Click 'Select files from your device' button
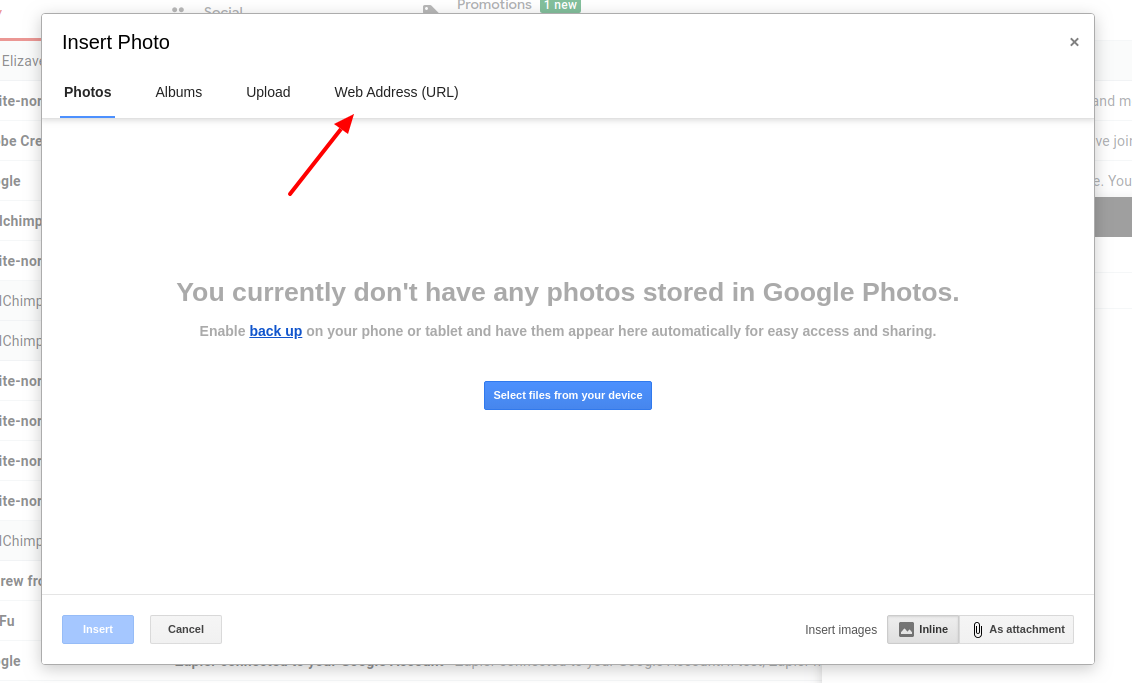This screenshot has height=683, width=1132. [567, 396]
